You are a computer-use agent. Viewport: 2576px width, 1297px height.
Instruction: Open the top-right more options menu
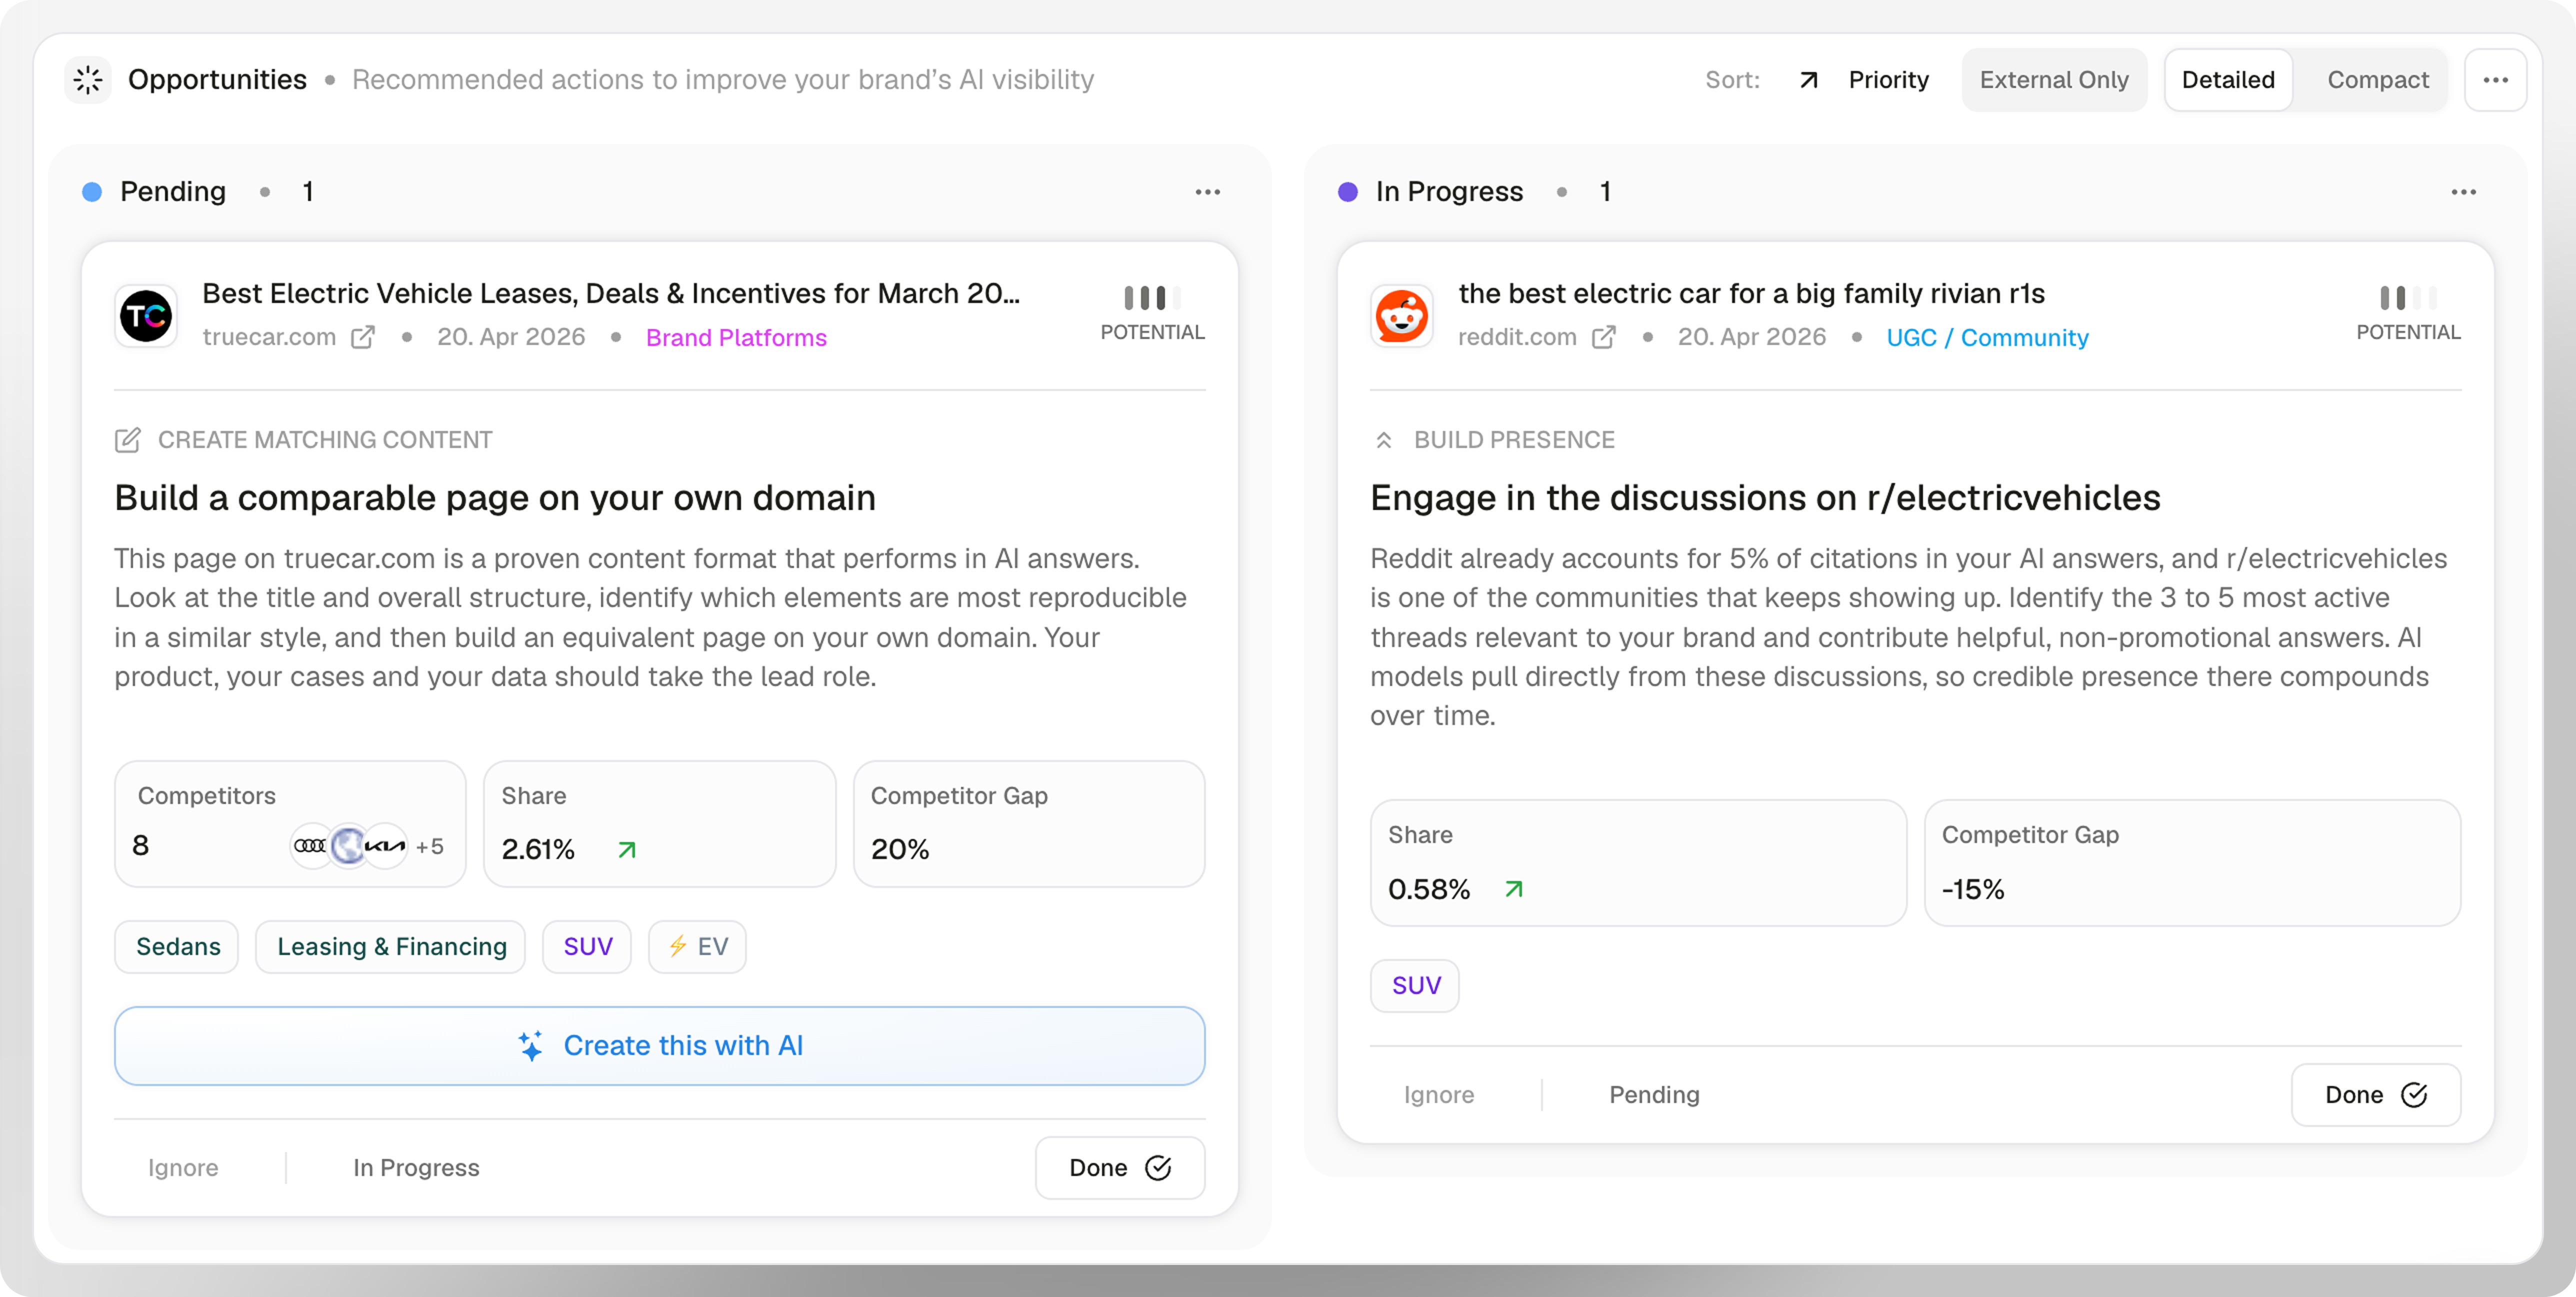click(x=2495, y=80)
